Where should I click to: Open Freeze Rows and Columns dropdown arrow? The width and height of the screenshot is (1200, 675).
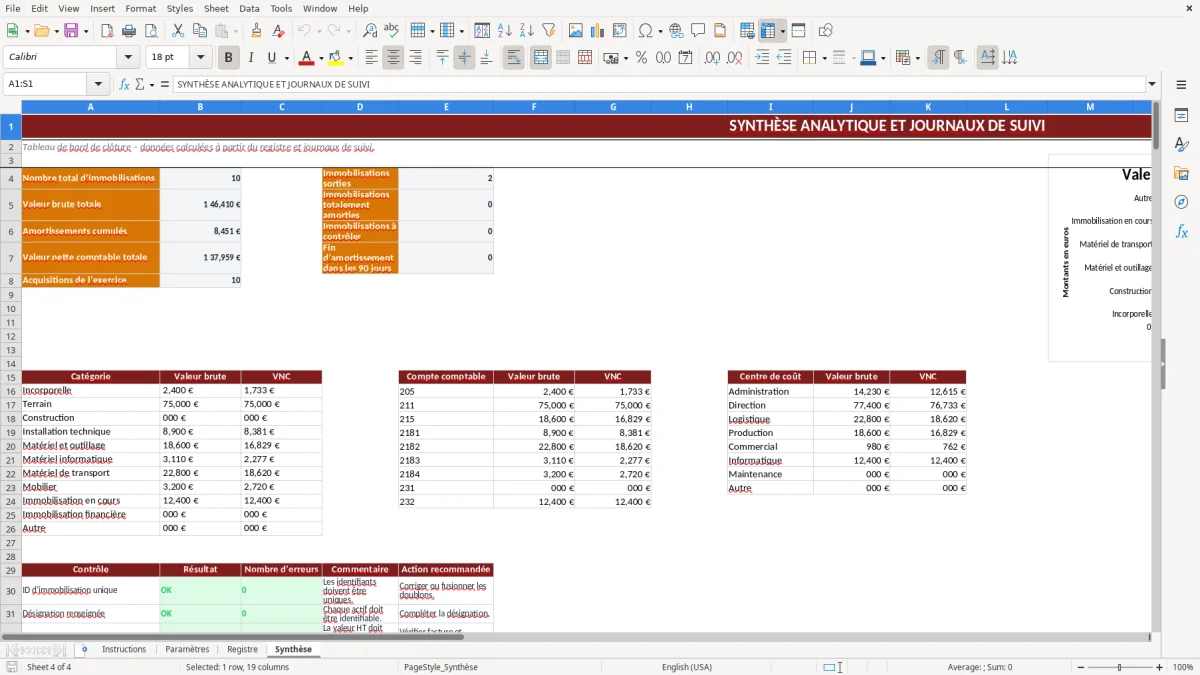[782, 31]
